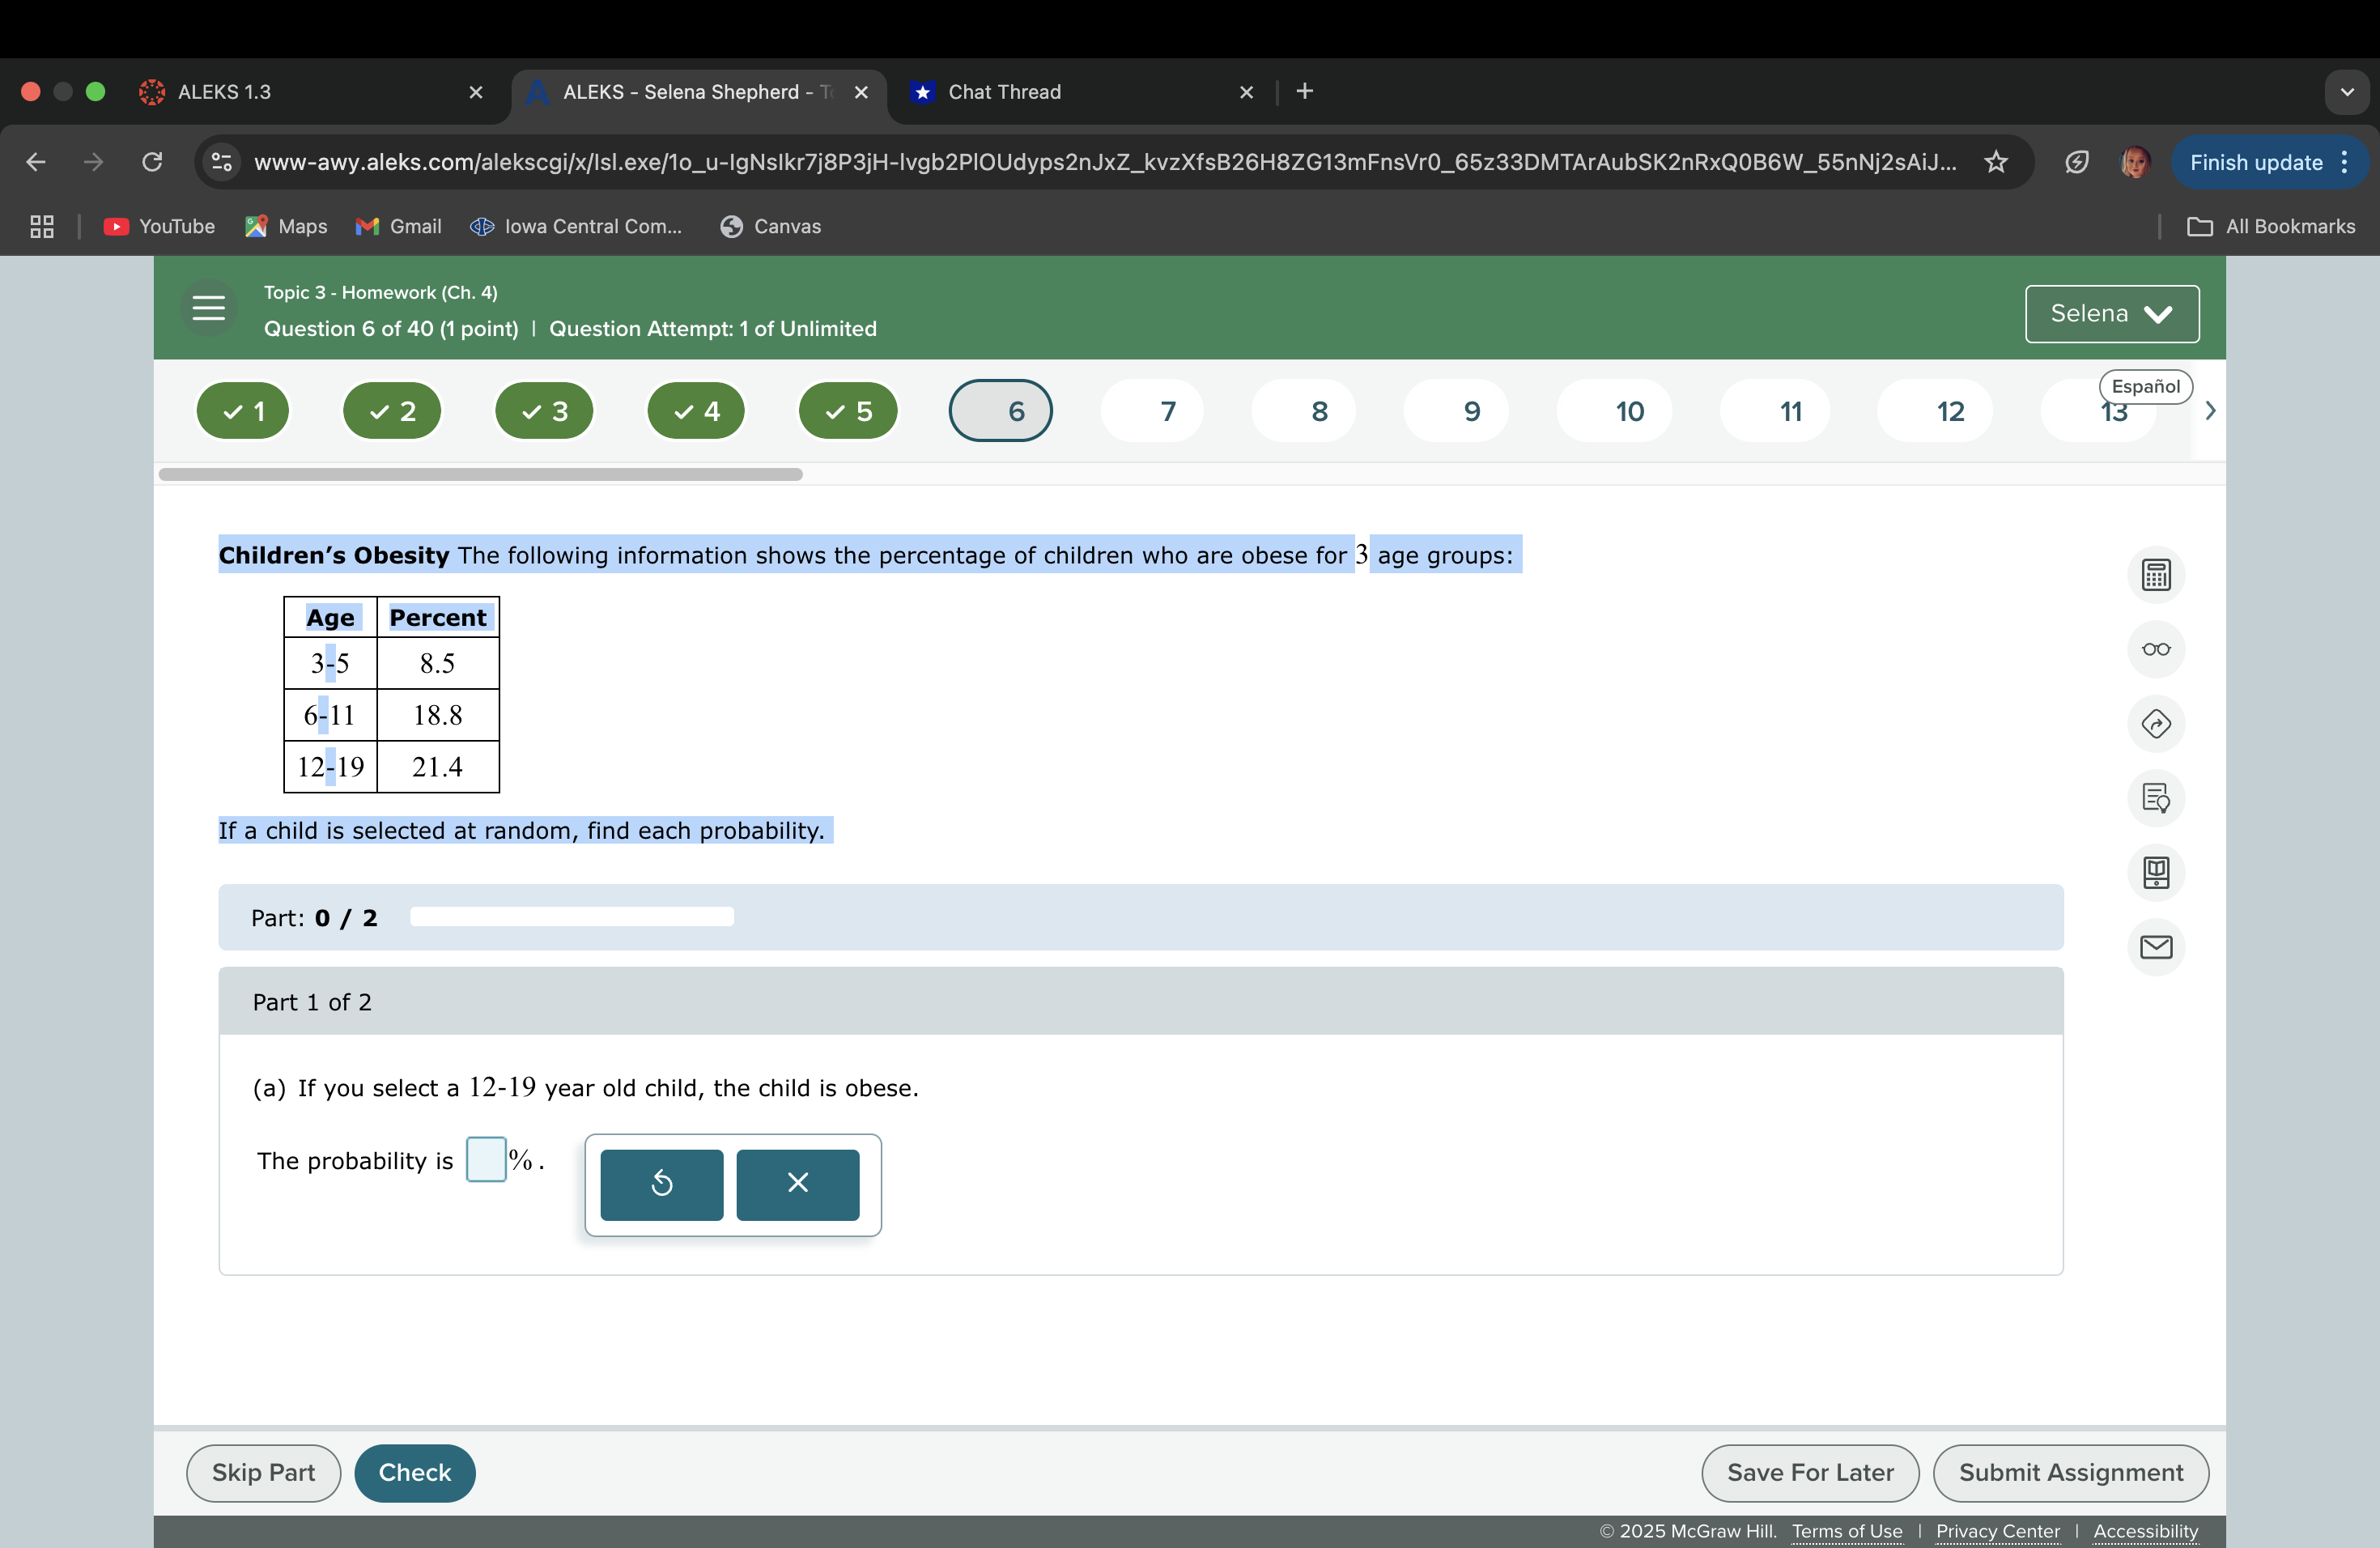Image resolution: width=2380 pixels, height=1548 pixels.
Task: Reload the page
Action: click(x=152, y=162)
